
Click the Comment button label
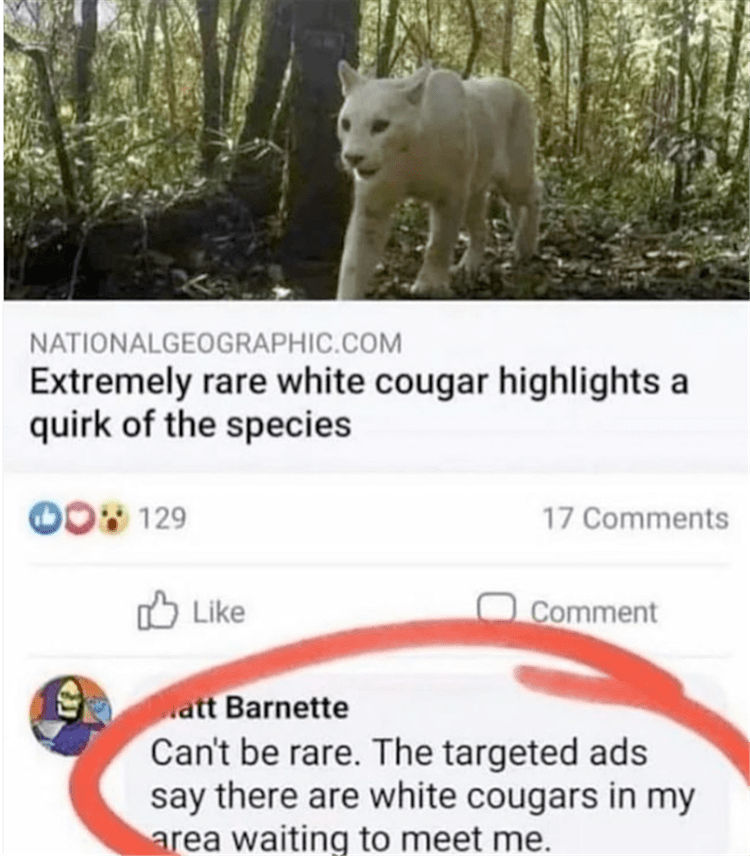(594, 612)
